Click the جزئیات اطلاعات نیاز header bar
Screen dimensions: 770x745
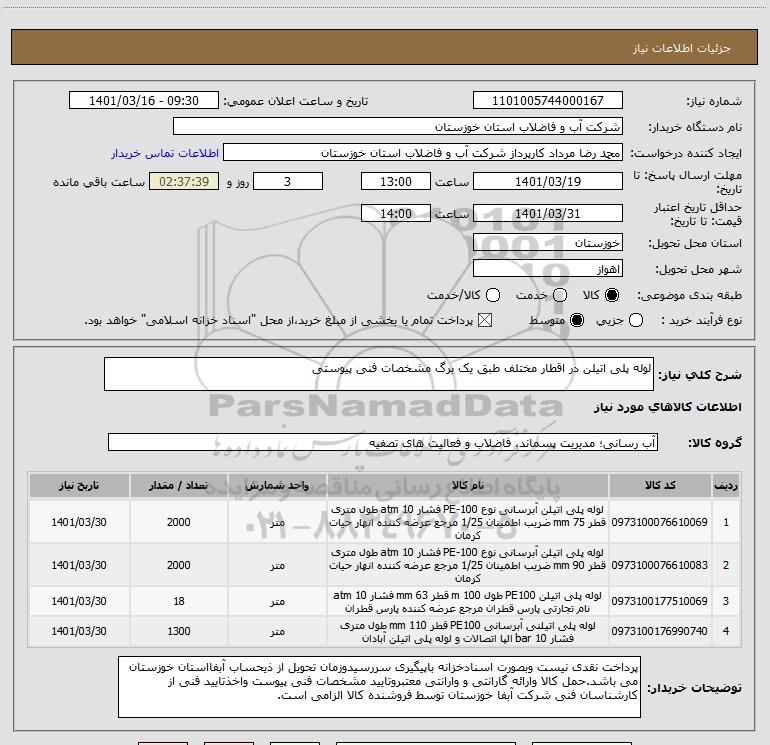pyautogui.click(x=385, y=47)
